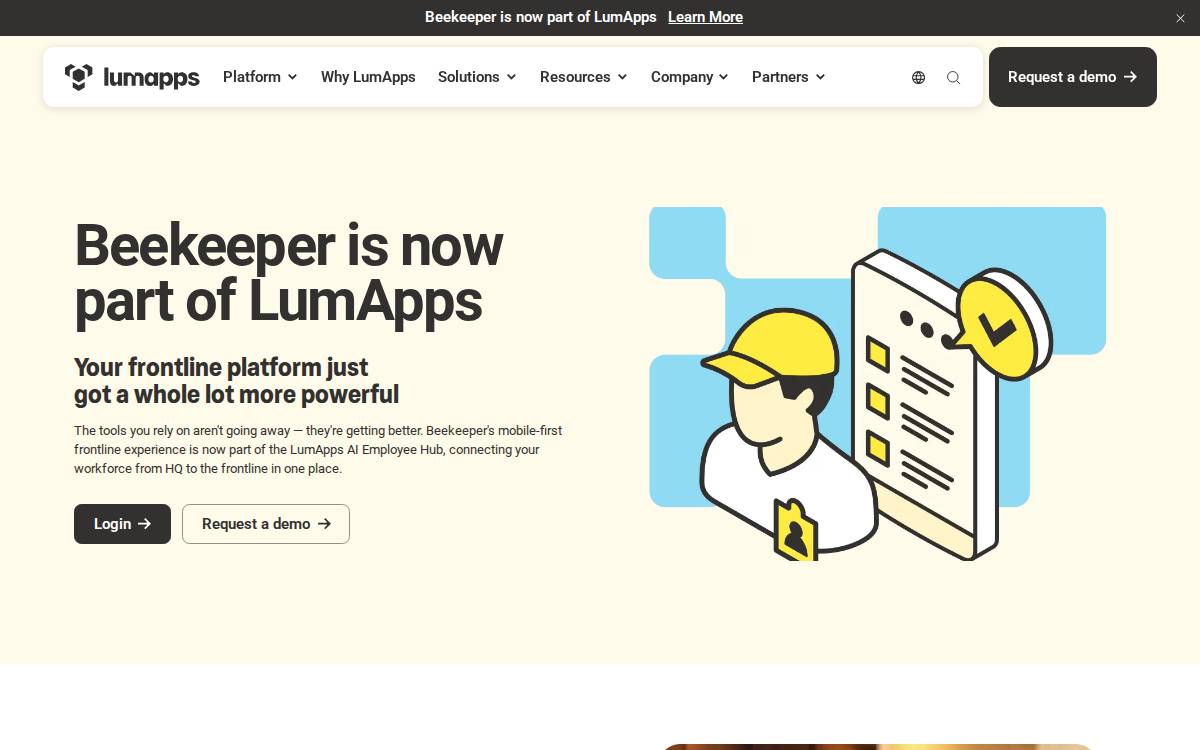The height and width of the screenshot is (750, 1200).
Task: Click Request a demo in header
Action: tap(1073, 77)
